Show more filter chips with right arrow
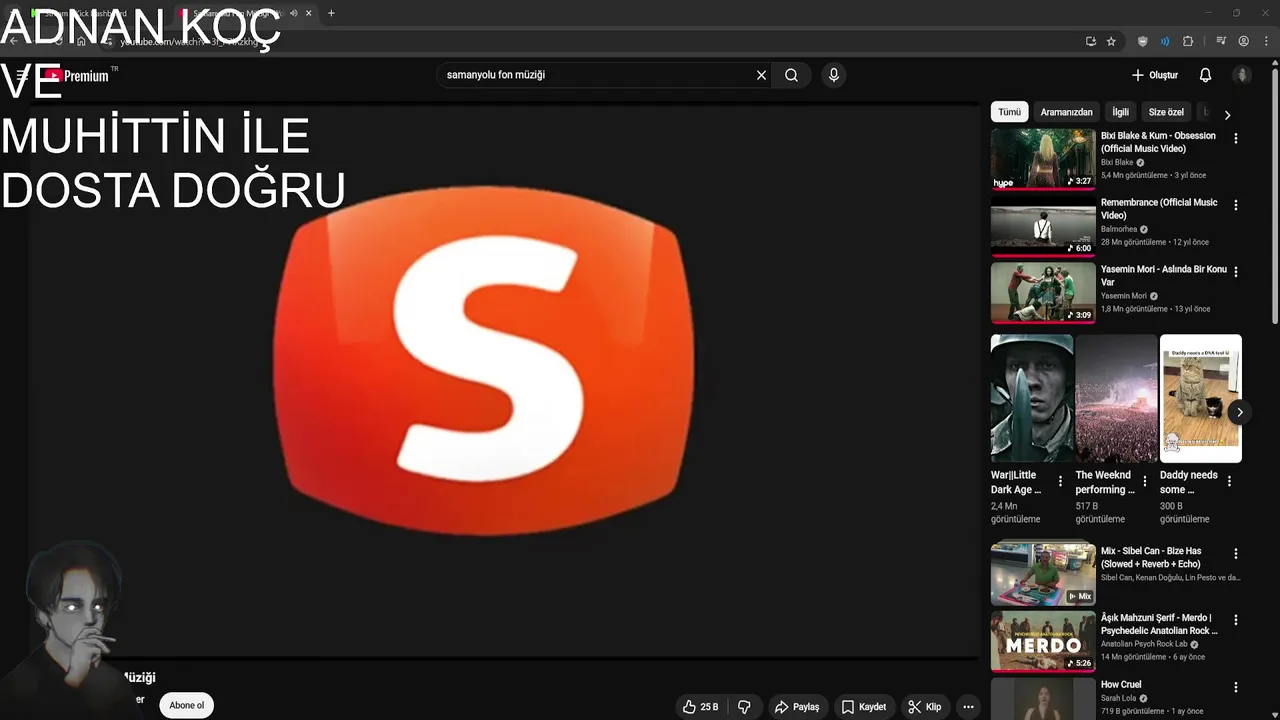 (1227, 114)
